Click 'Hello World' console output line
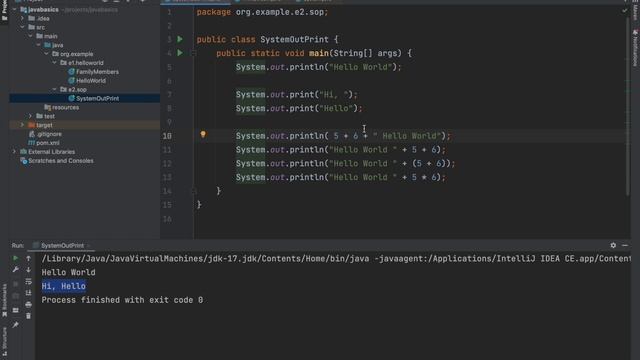640x360 pixels. 69,272
